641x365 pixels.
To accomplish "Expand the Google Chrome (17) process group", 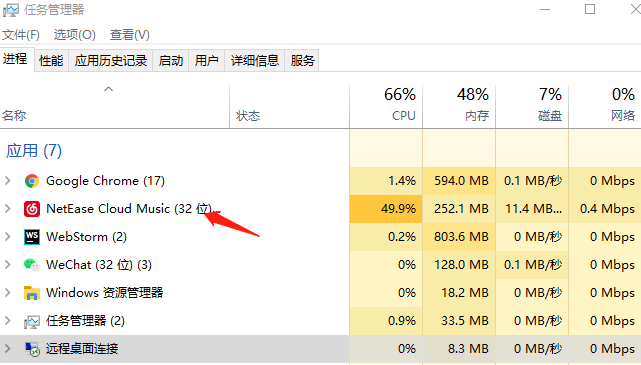I will (7, 180).
